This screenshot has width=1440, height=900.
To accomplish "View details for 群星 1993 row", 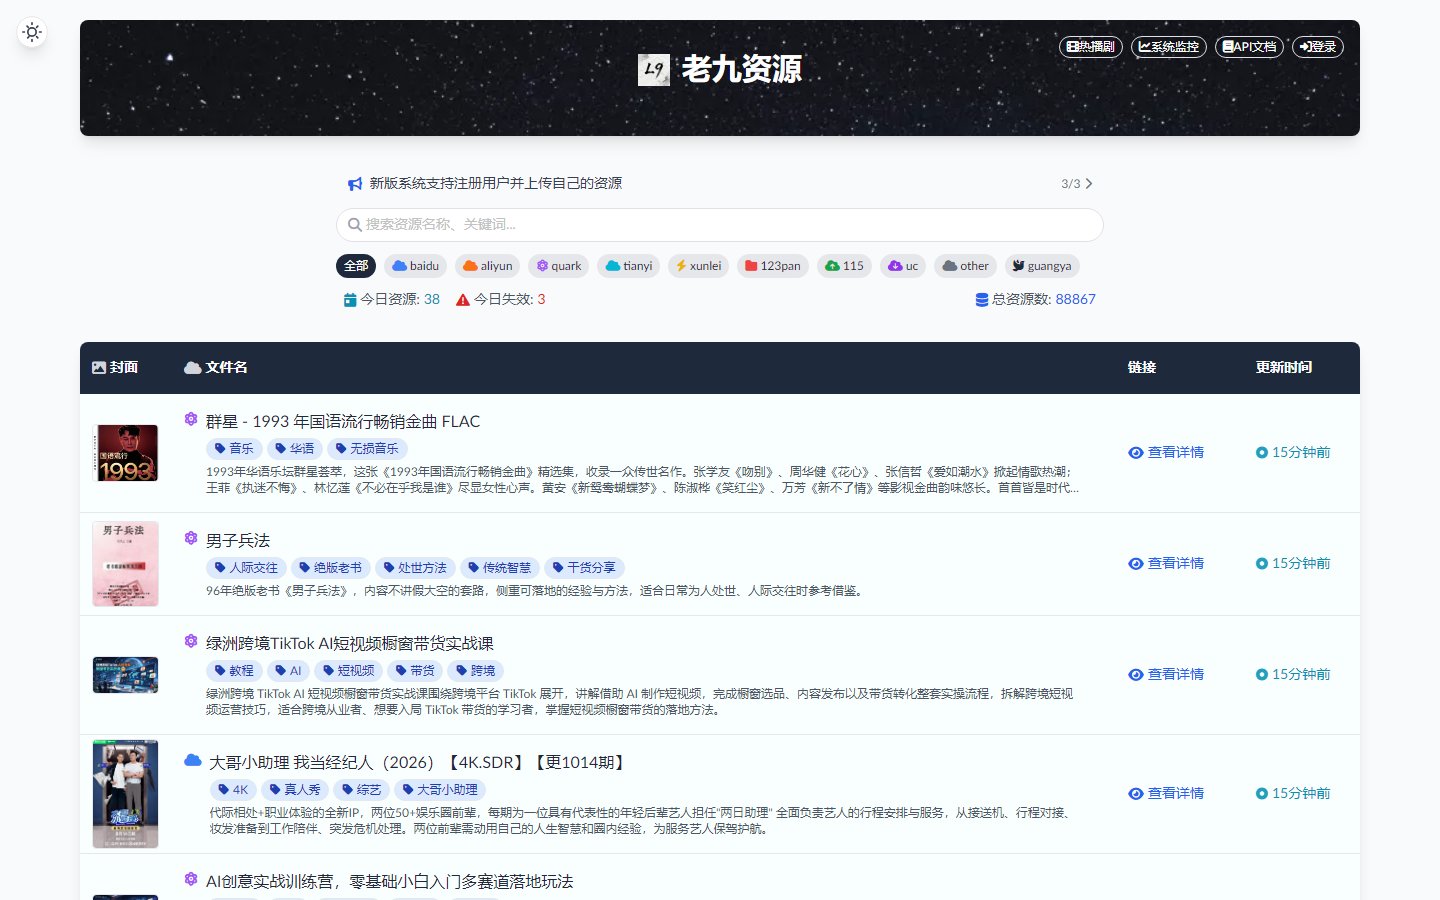I will (1166, 453).
